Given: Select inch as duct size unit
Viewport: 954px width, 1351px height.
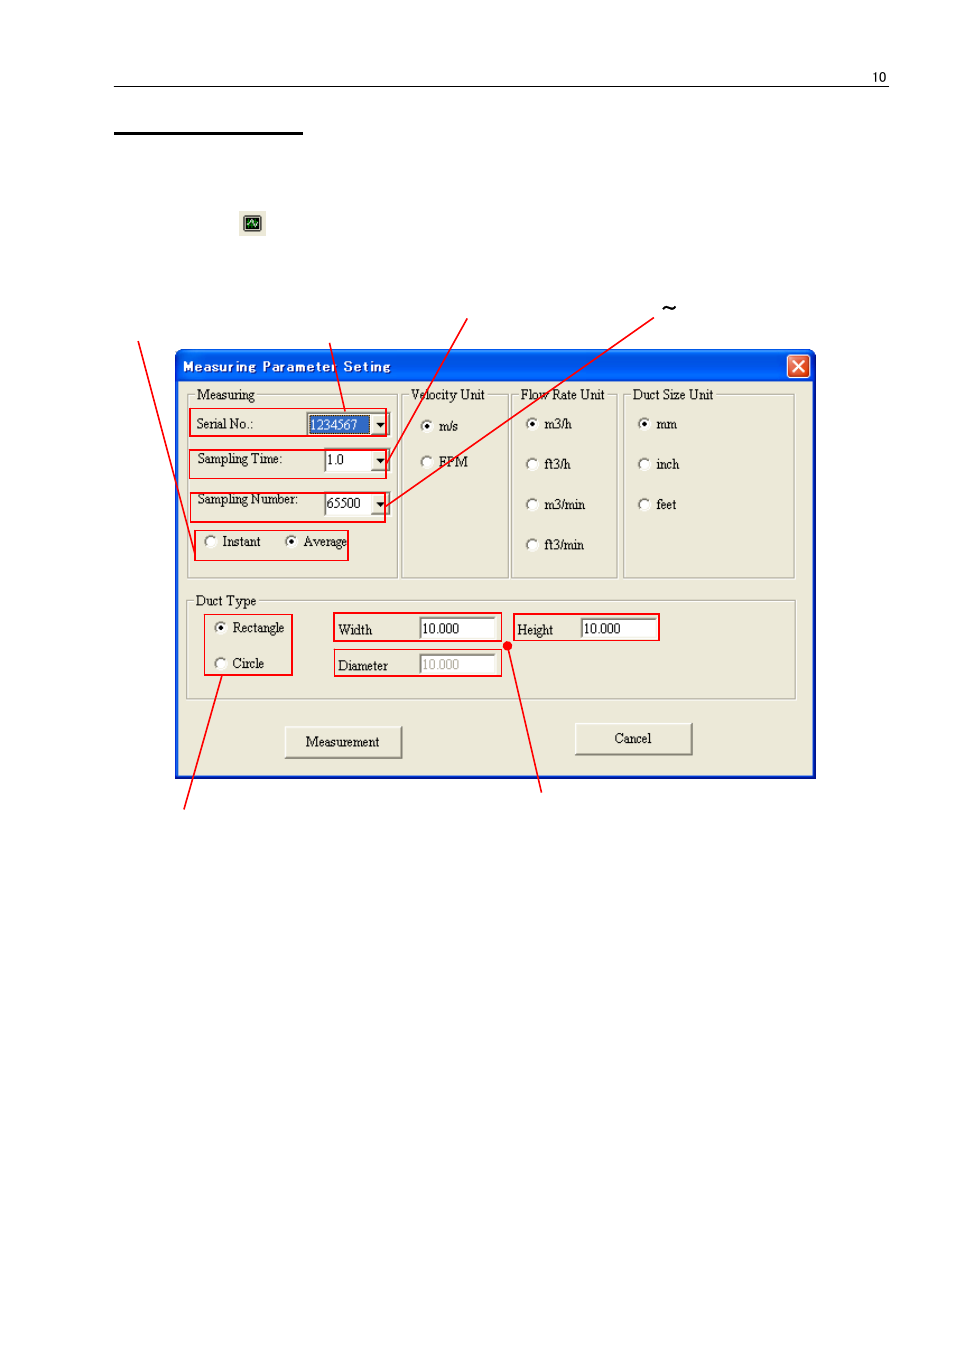Looking at the screenshot, I should 644,463.
